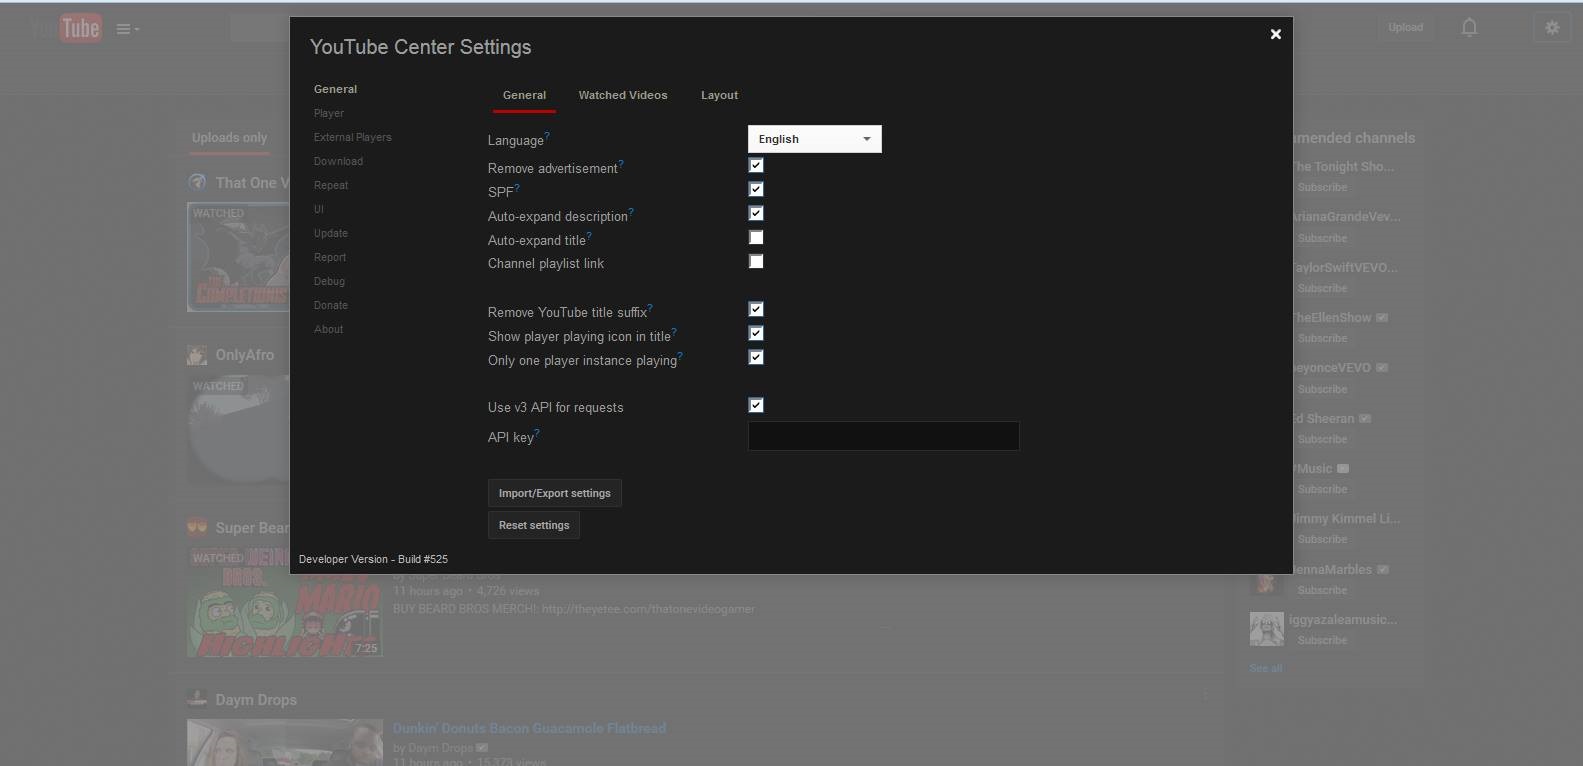Screen dimensions: 1583x766
Task: Select General category in left sidebar
Action: pos(335,89)
